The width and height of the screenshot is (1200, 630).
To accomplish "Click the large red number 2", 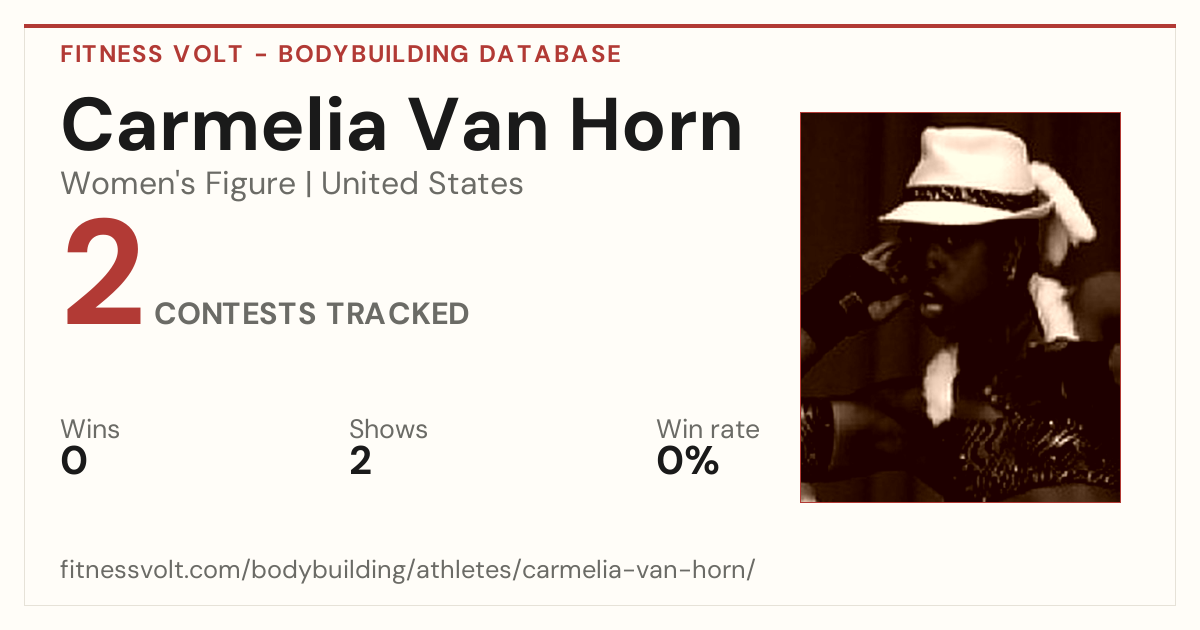I will (103, 276).
